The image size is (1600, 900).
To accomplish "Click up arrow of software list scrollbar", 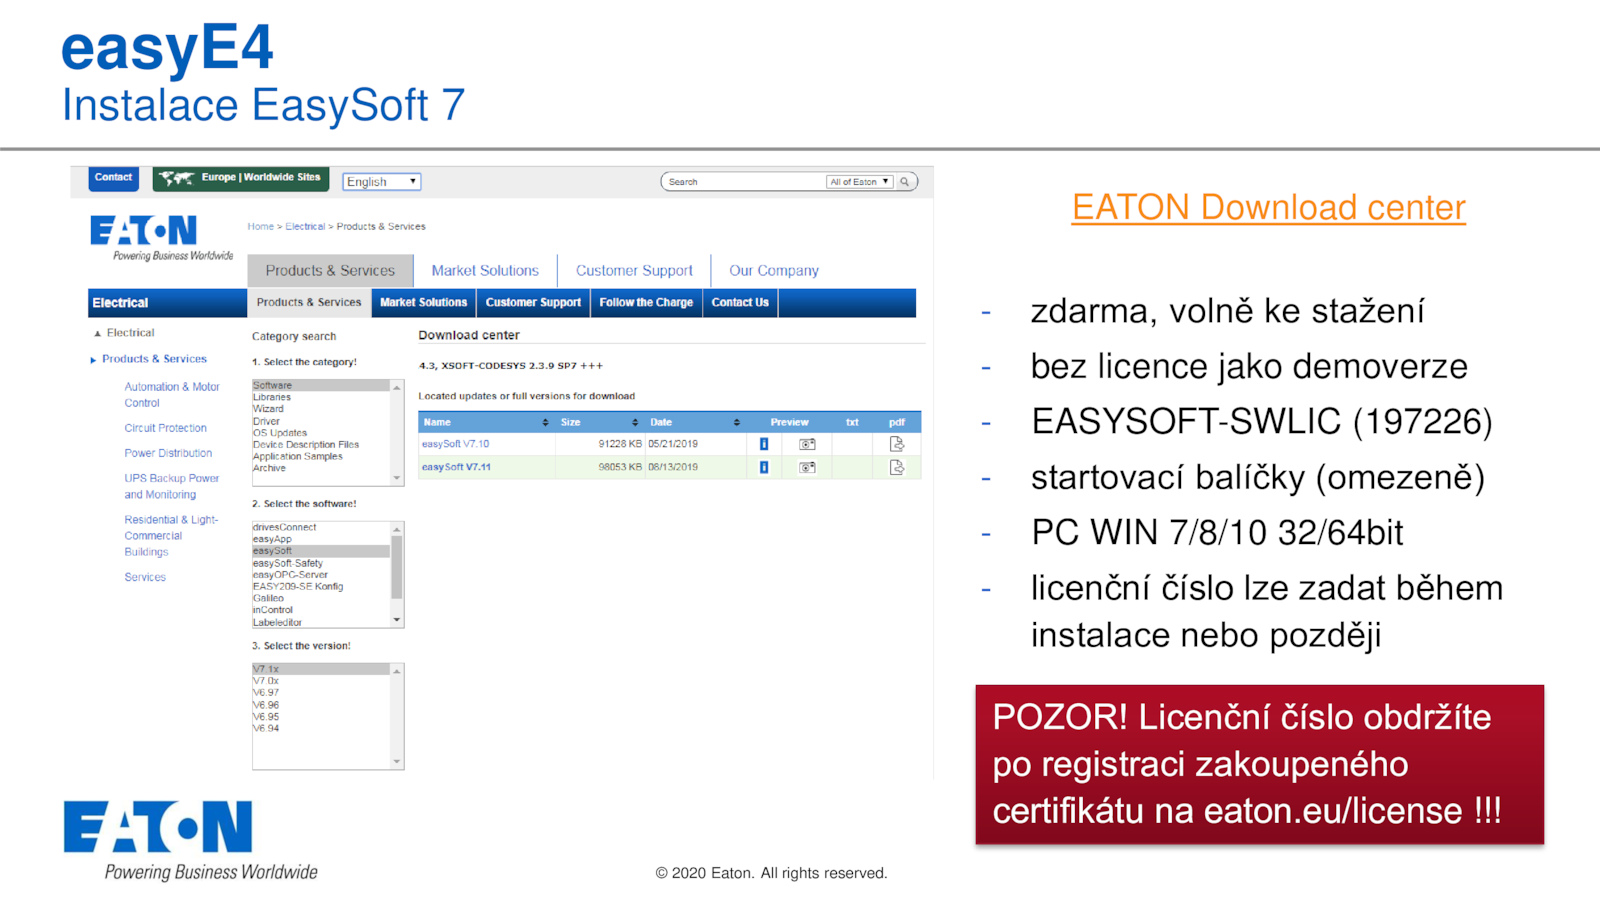I will point(397,529).
